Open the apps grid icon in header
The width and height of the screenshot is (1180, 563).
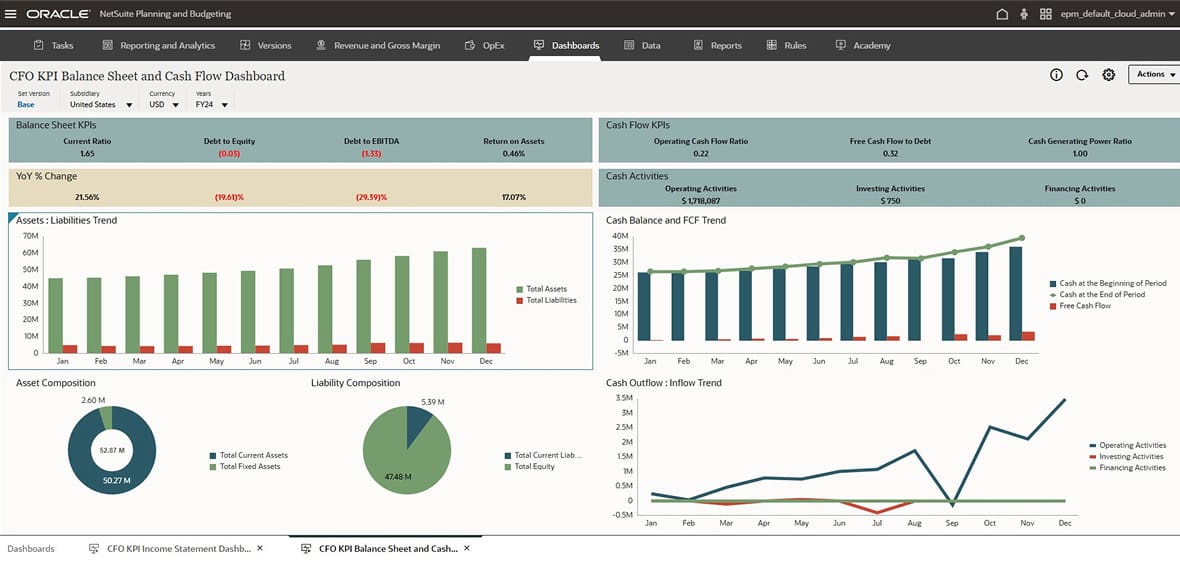pos(1046,14)
